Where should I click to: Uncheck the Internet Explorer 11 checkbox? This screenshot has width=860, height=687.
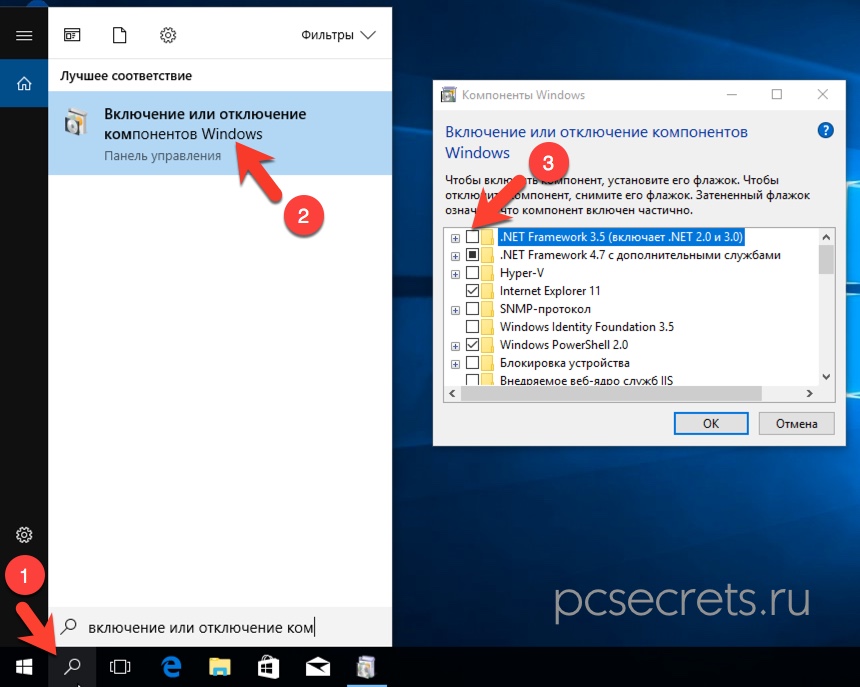point(473,291)
